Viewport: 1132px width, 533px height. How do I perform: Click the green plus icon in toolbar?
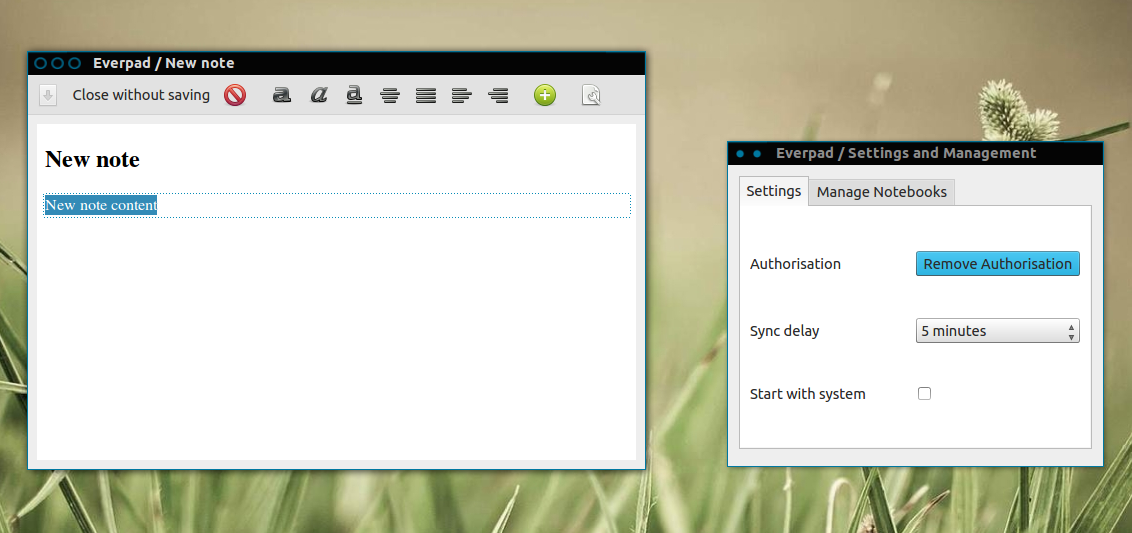click(x=545, y=95)
